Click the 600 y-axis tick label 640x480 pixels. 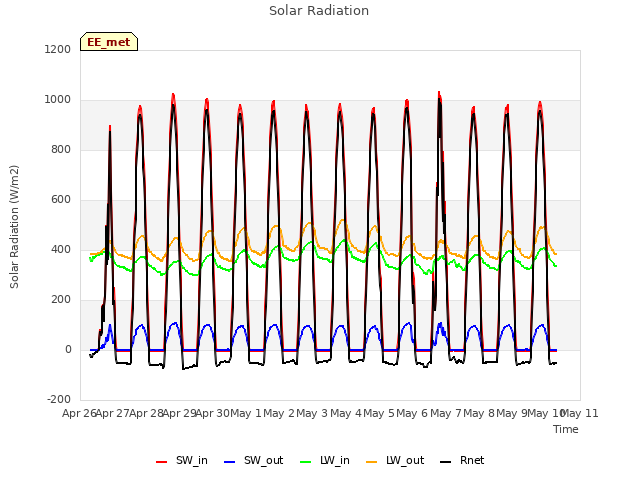[61, 200]
